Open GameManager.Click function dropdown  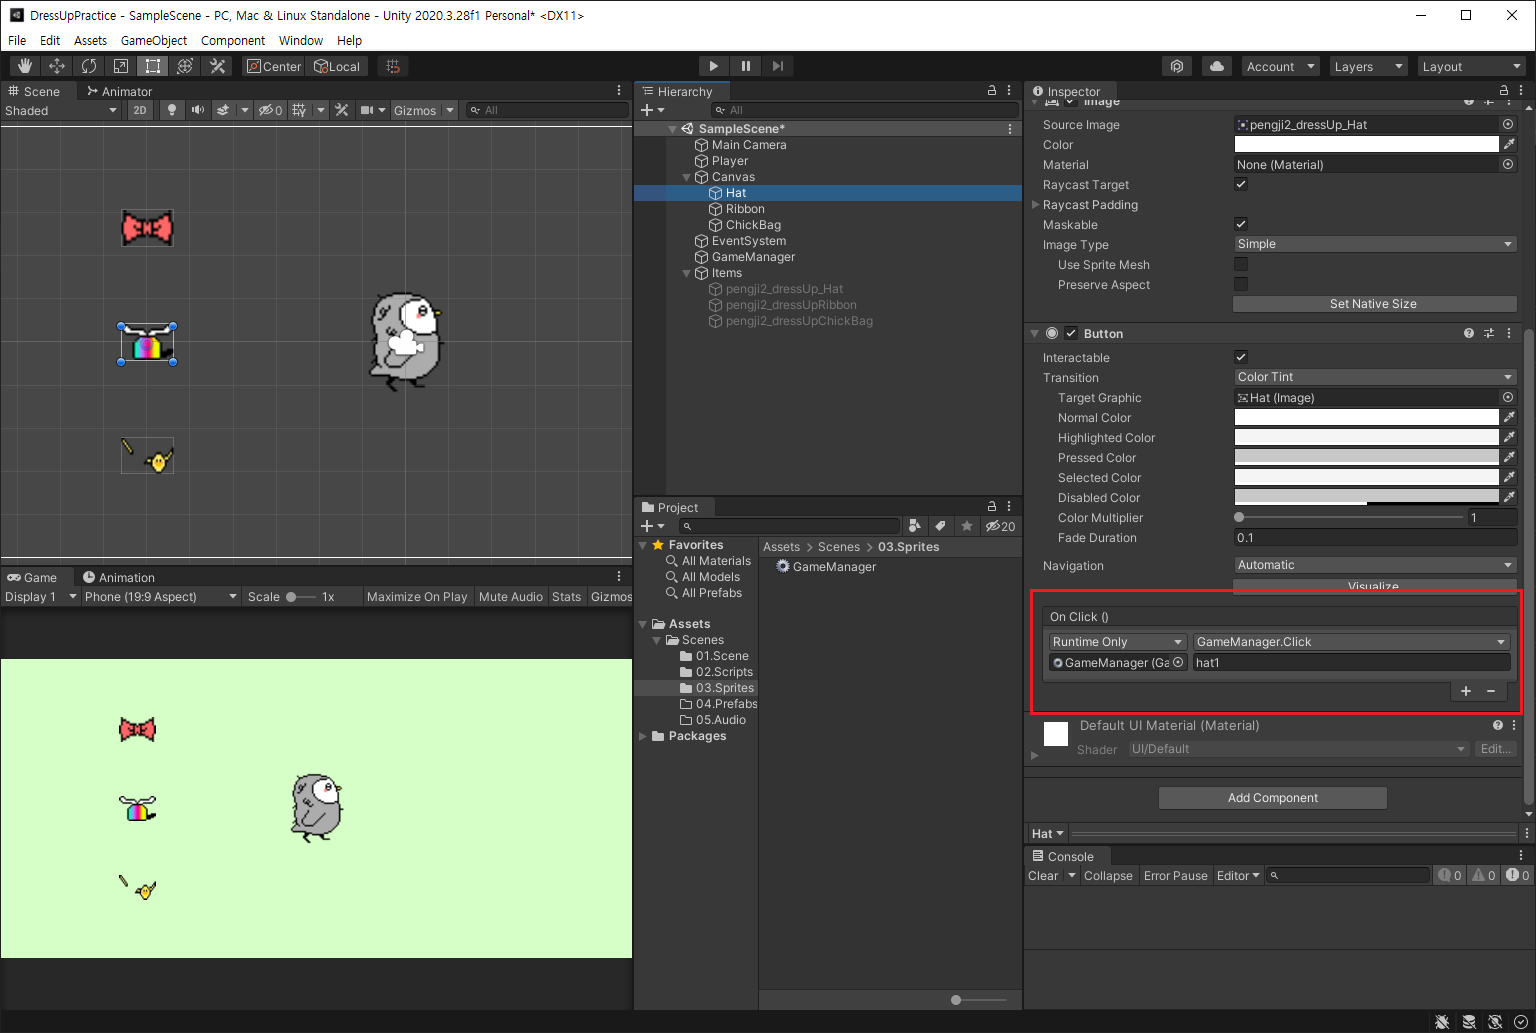click(1351, 642)
